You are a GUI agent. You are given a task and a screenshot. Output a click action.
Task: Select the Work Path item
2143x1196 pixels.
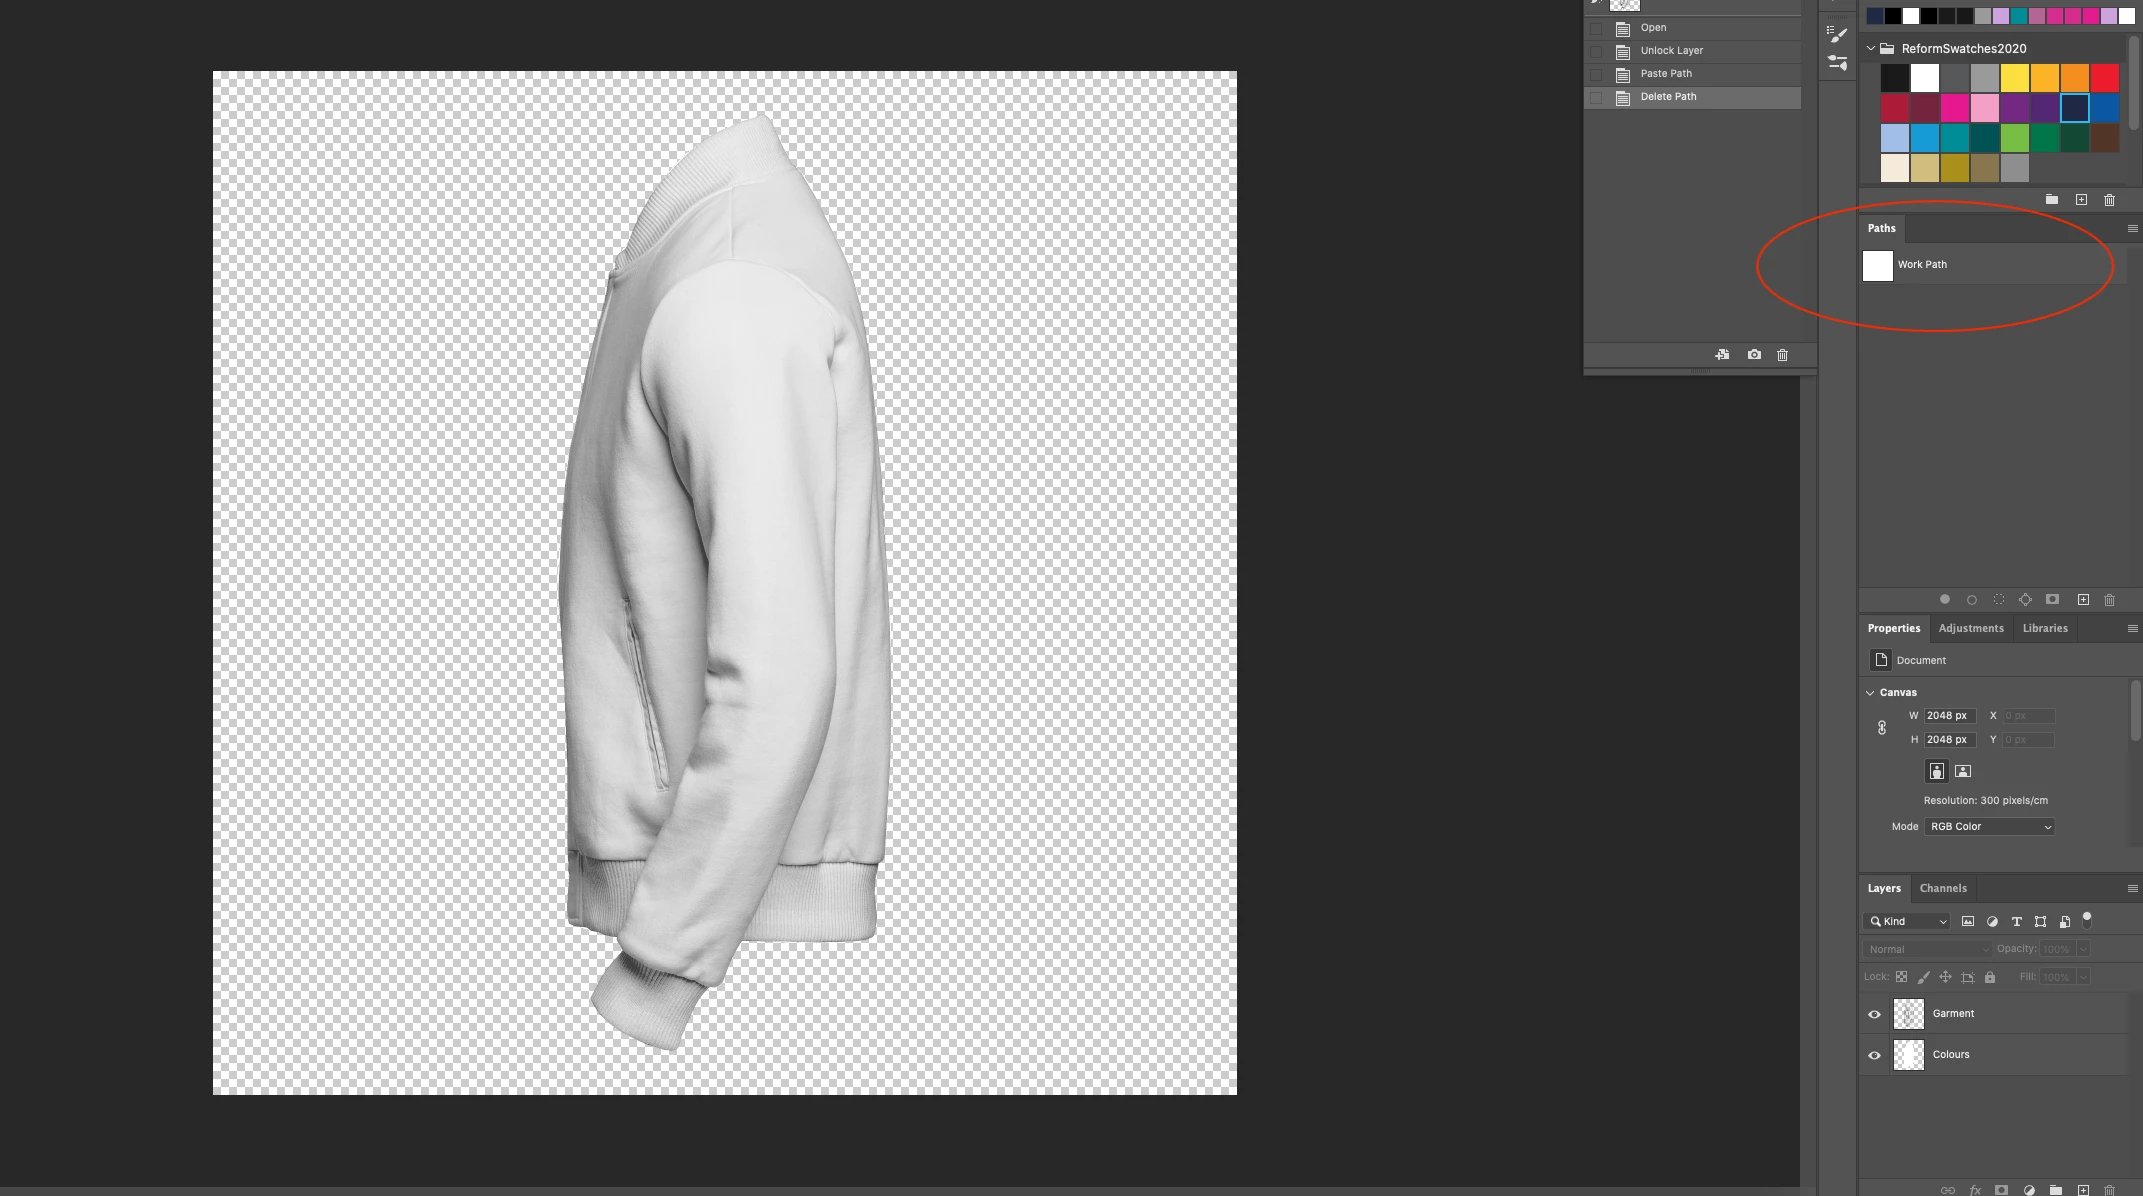[x=1922, y=265]
